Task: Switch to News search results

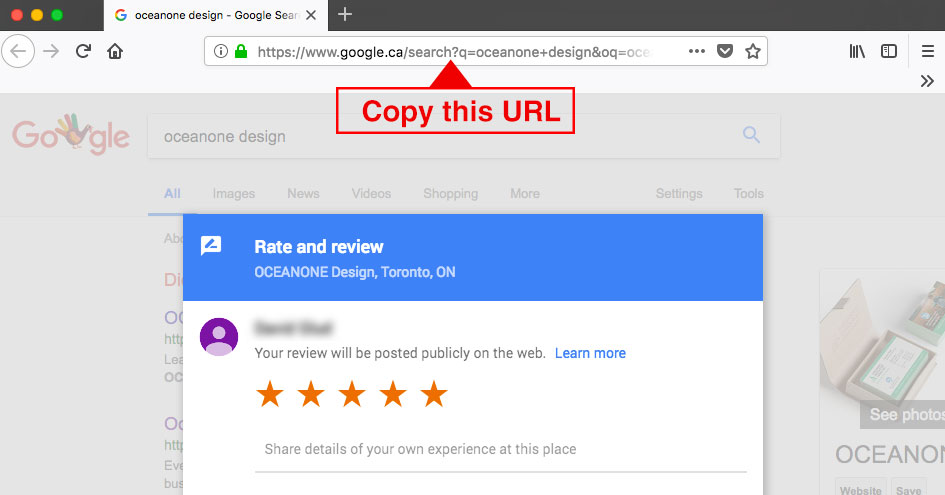Action: [x=303, y=194]
